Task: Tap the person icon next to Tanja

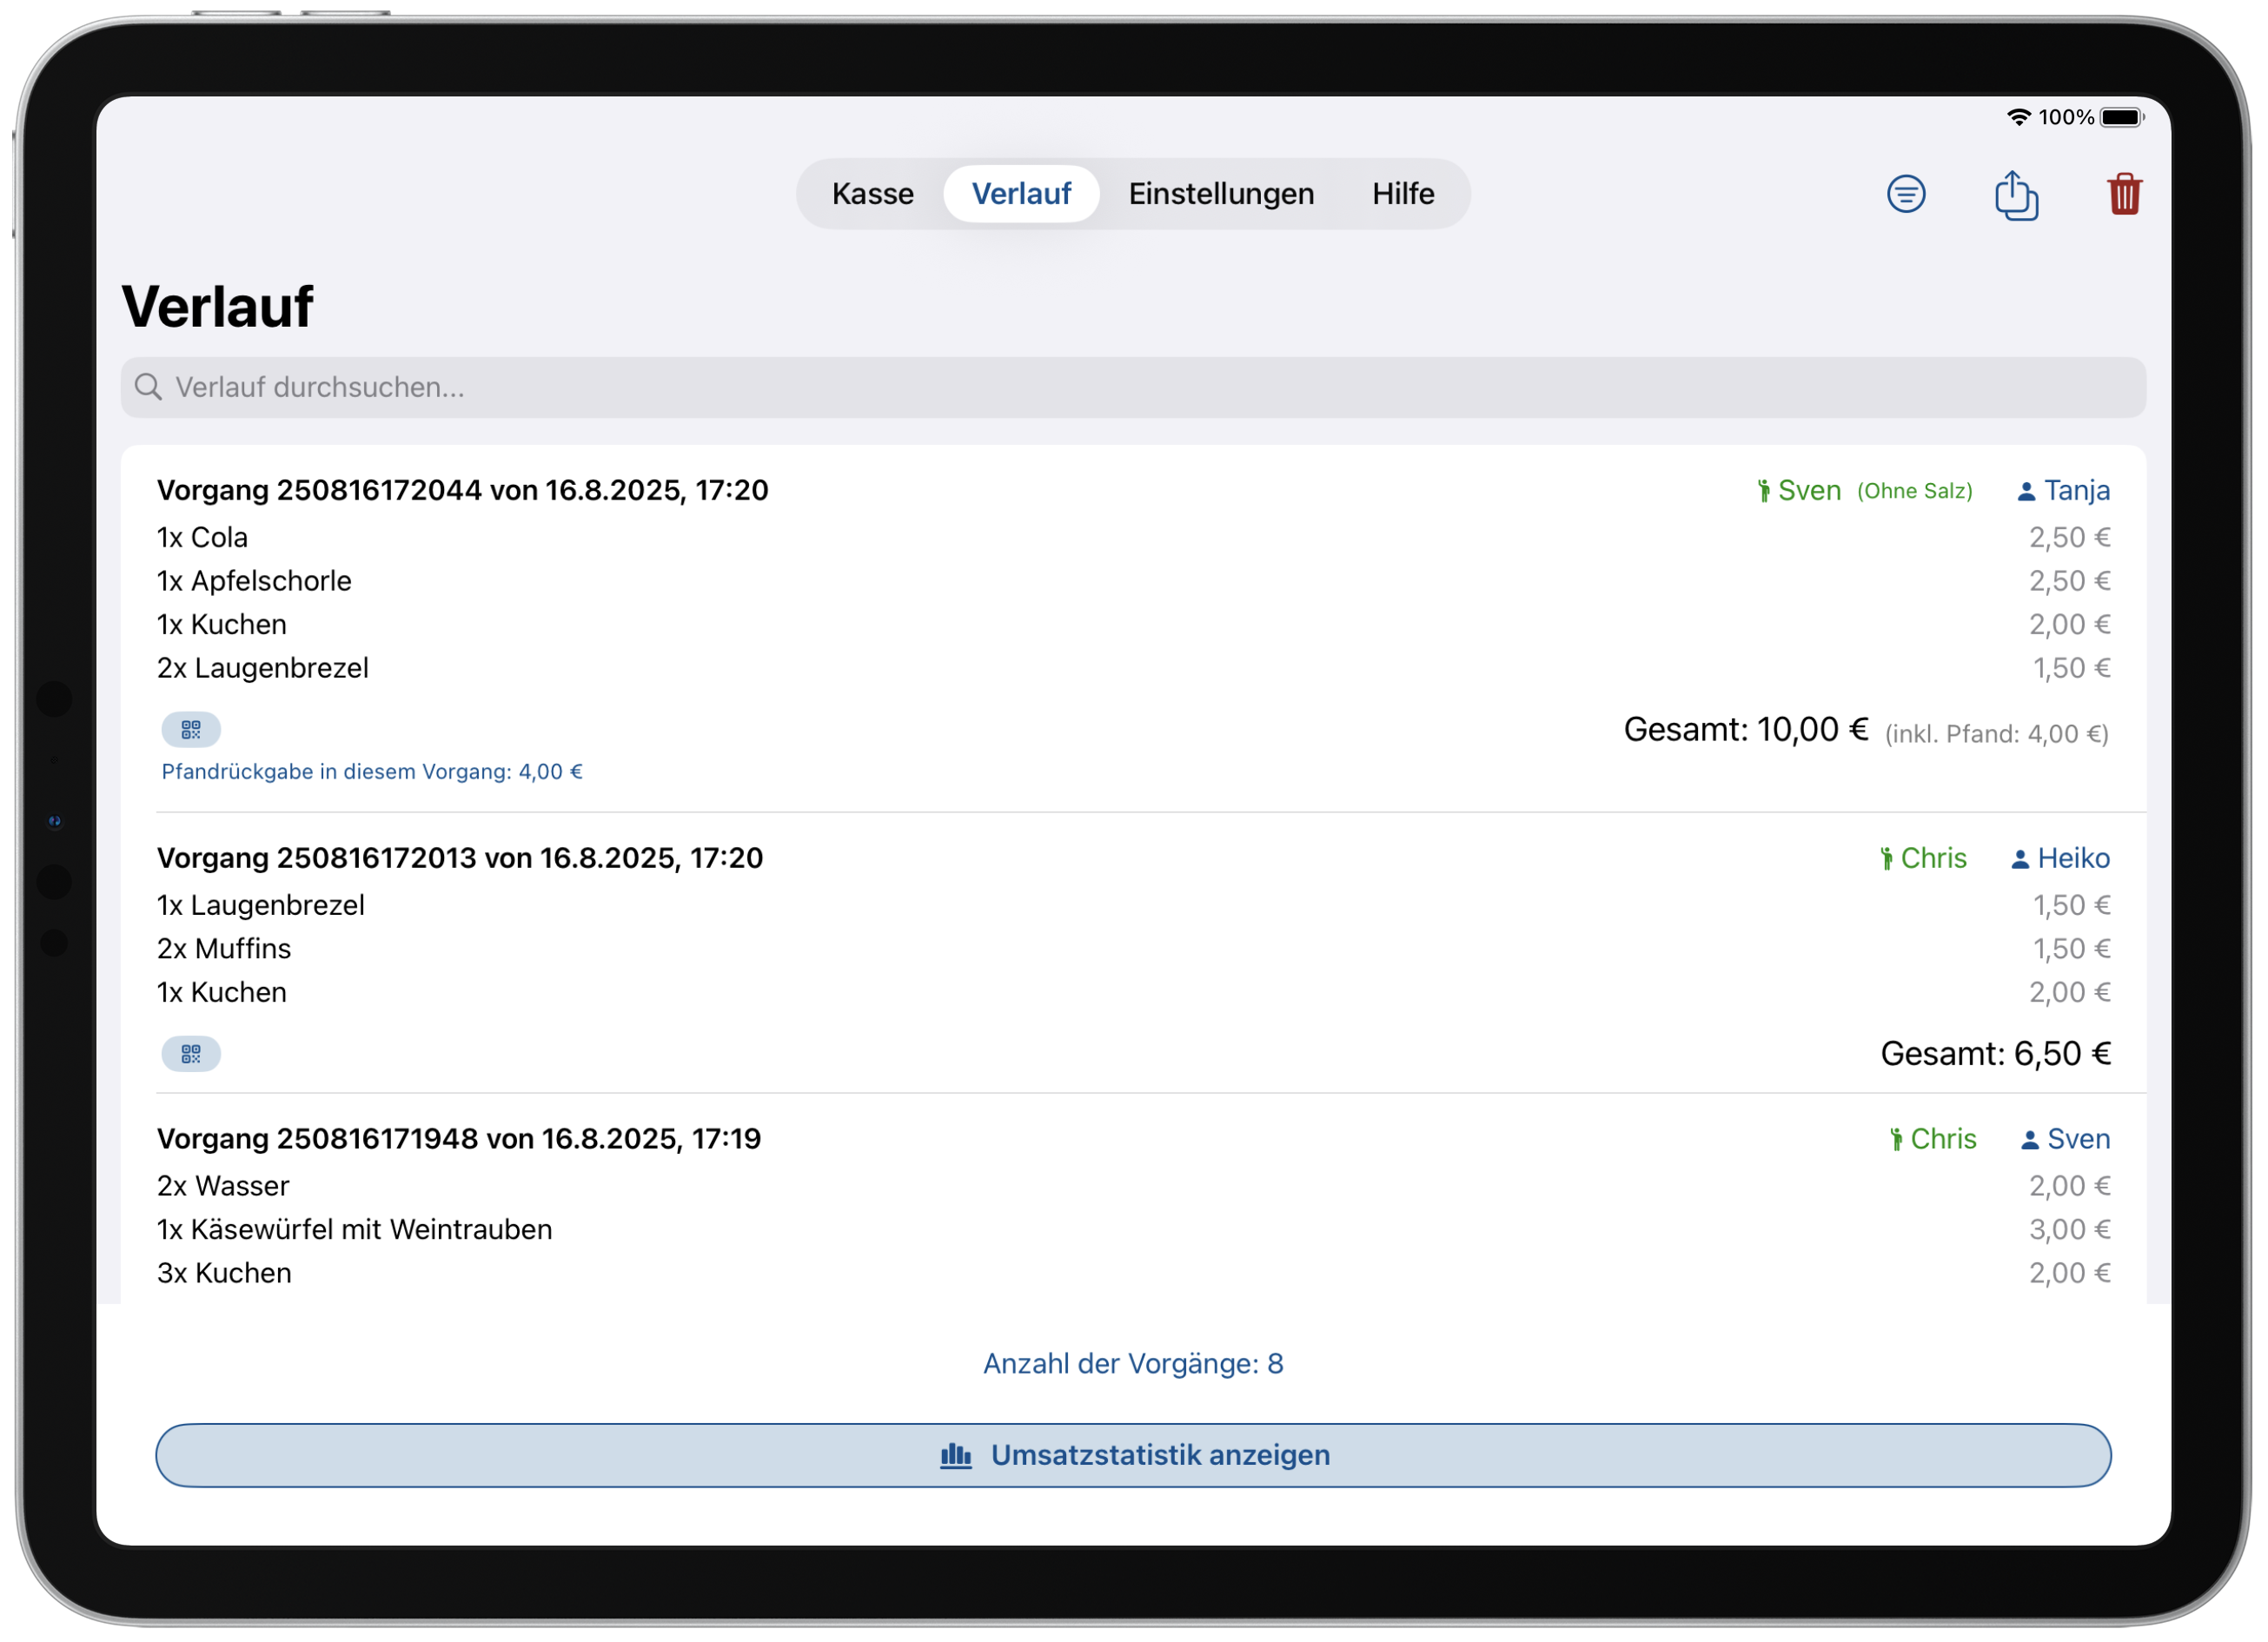Action: click(2026, 491)
